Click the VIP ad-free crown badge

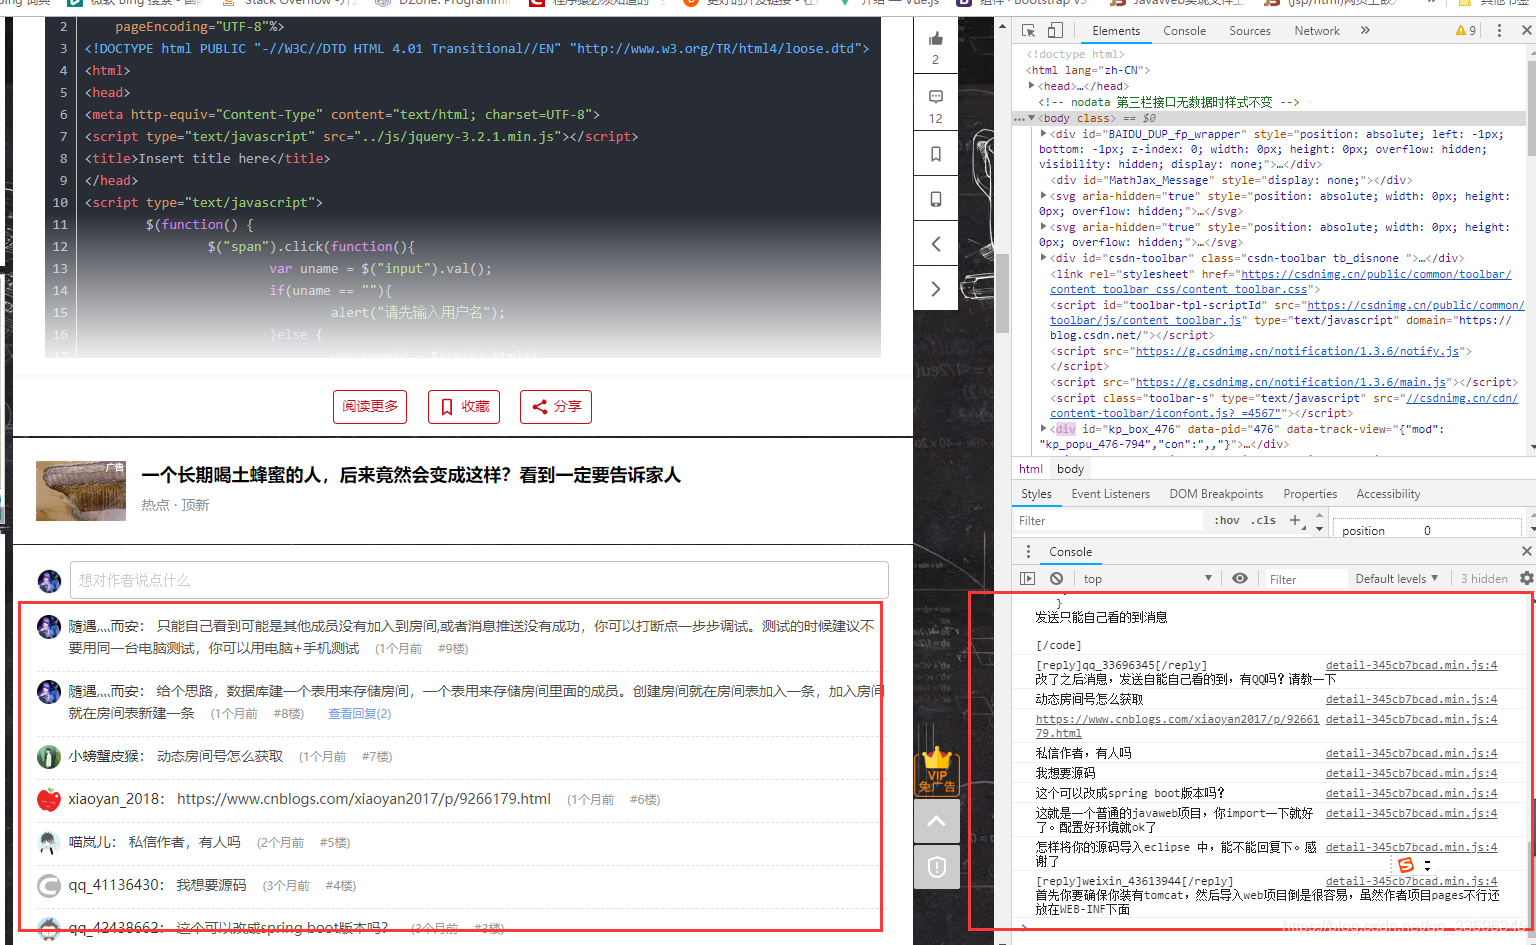pyautogui.click(x=937, y=771)
